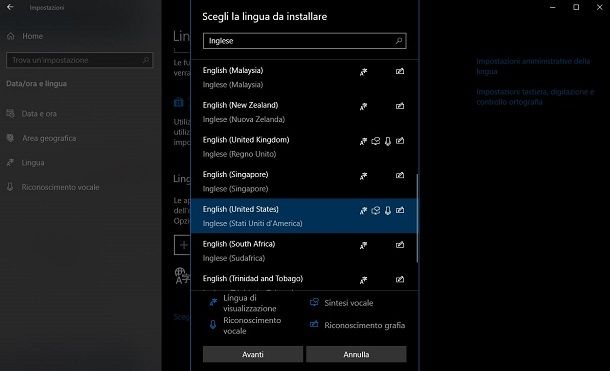Click the language search box containing Inglese
This screenshot has height=371, width=610.
(305, 41)
